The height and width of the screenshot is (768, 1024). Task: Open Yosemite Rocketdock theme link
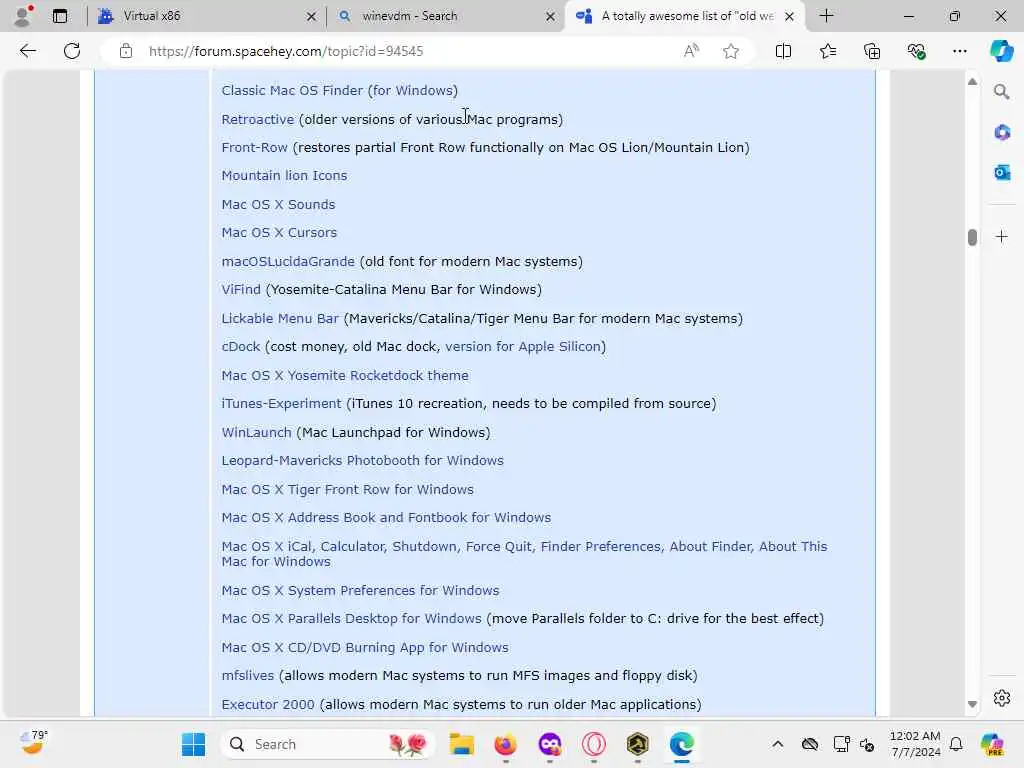click(345, 375)
